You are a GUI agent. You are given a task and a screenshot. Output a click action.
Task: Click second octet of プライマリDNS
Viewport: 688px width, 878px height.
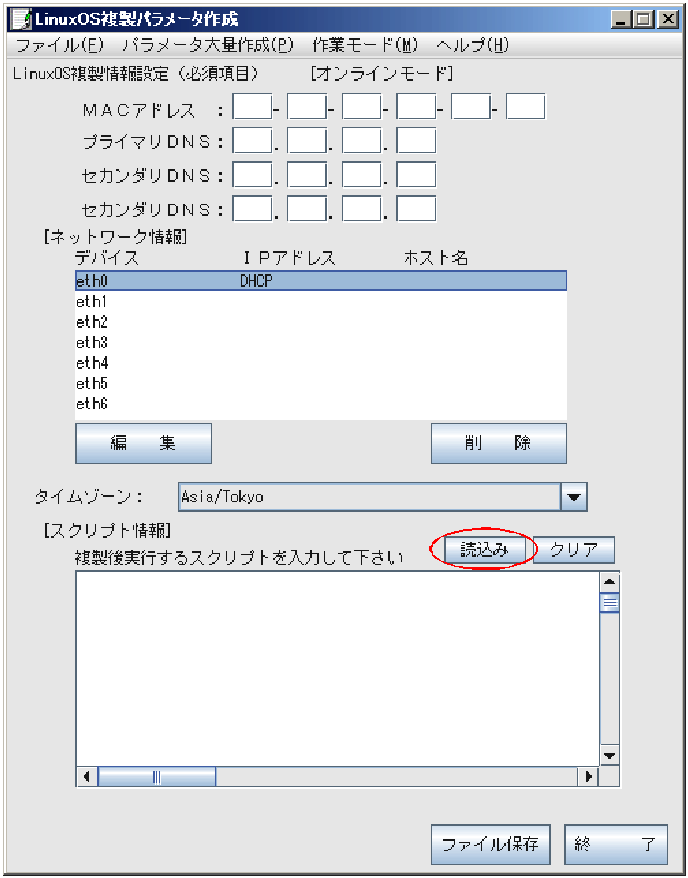[307, 141]
